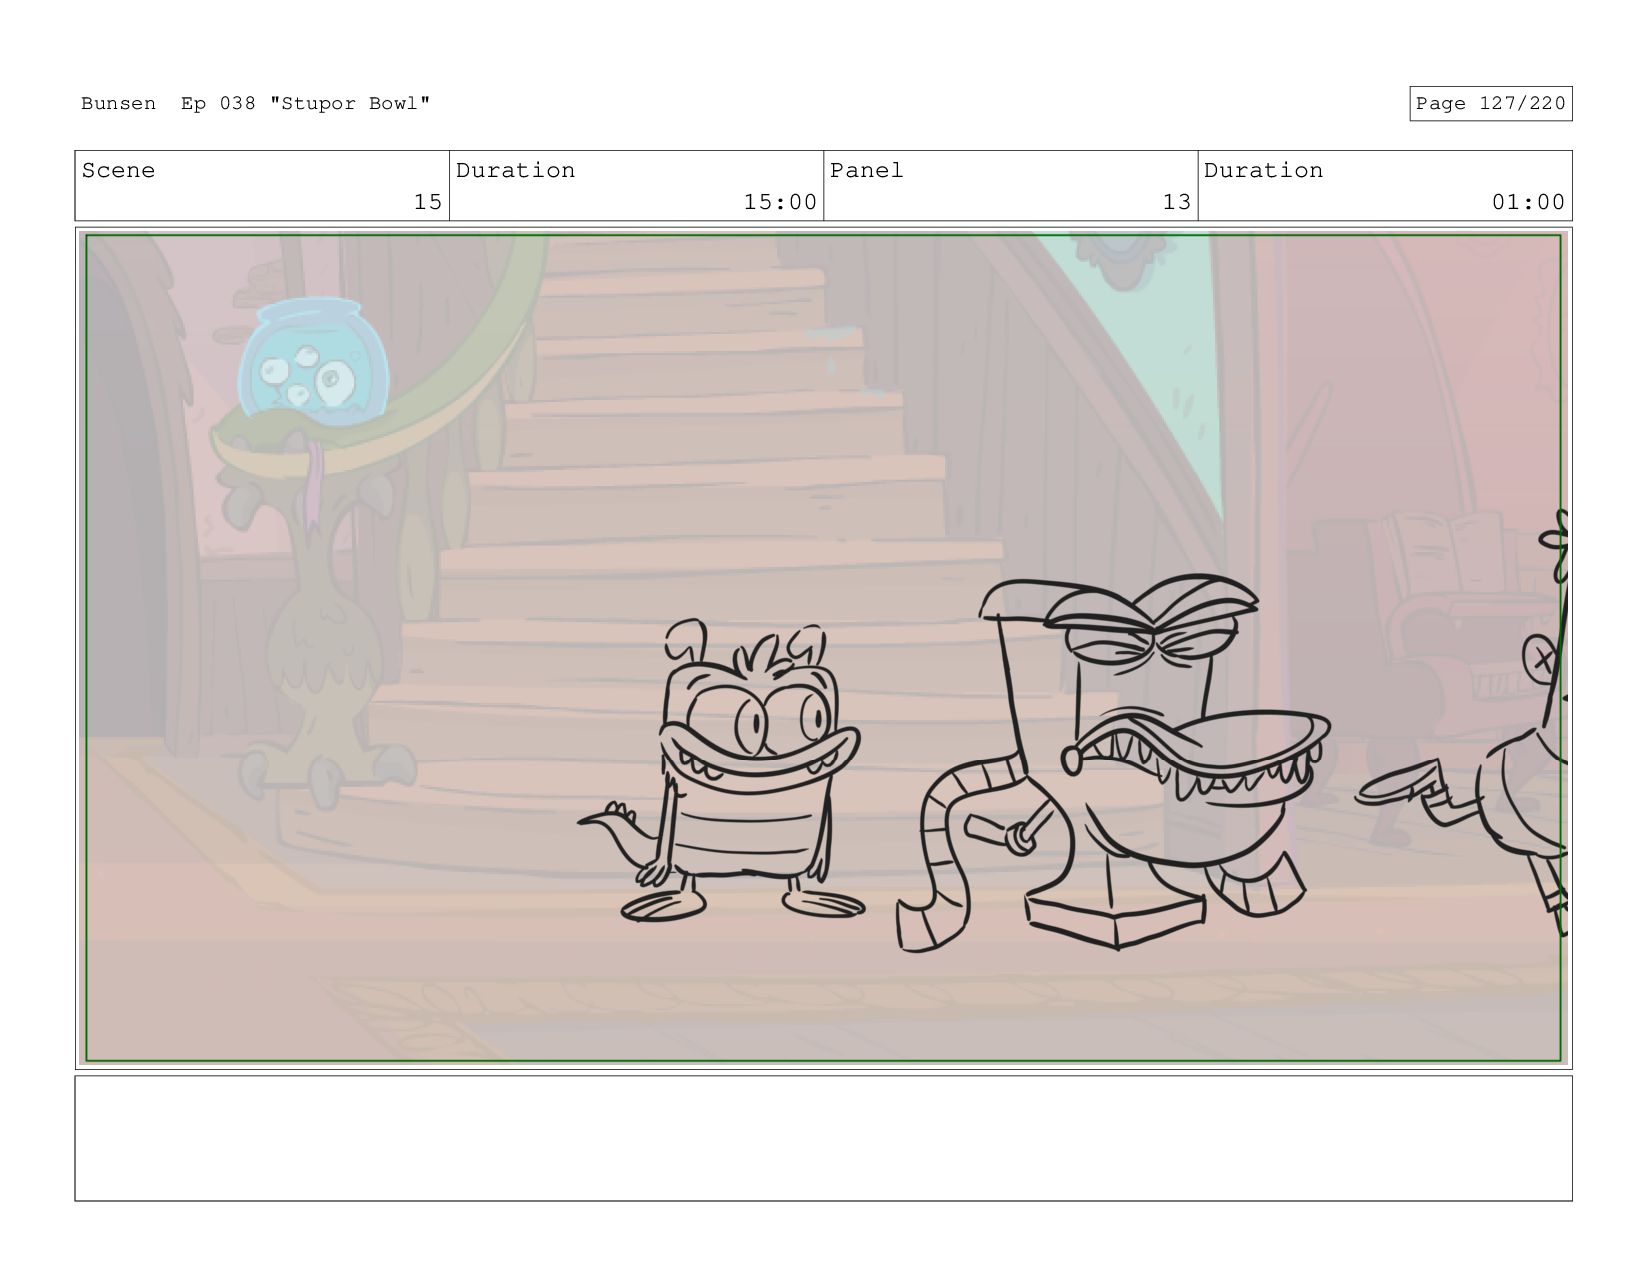Click the fishbowl with eyeballs in the background
The width and height of the screenshot is (1648, 1276).
pyautogui.click(x=313, y=358)
